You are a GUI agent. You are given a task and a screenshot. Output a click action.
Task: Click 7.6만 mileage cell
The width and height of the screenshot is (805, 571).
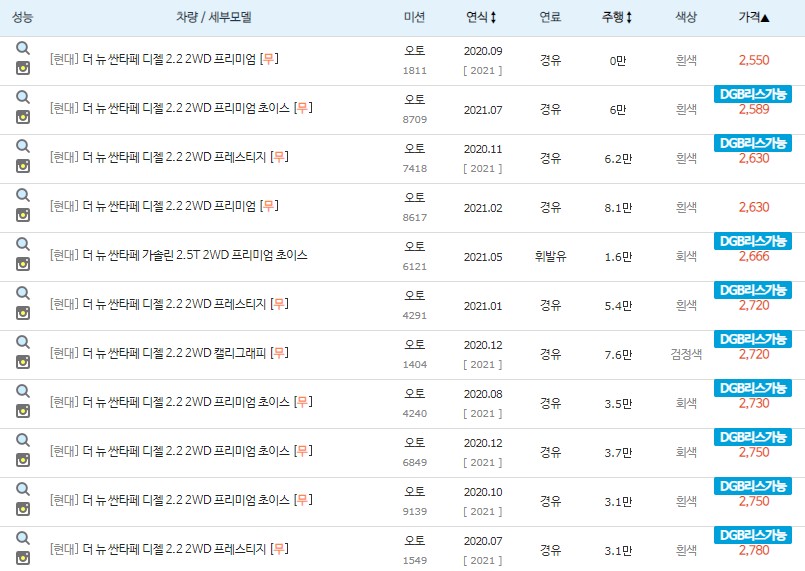tap(618, 355)
